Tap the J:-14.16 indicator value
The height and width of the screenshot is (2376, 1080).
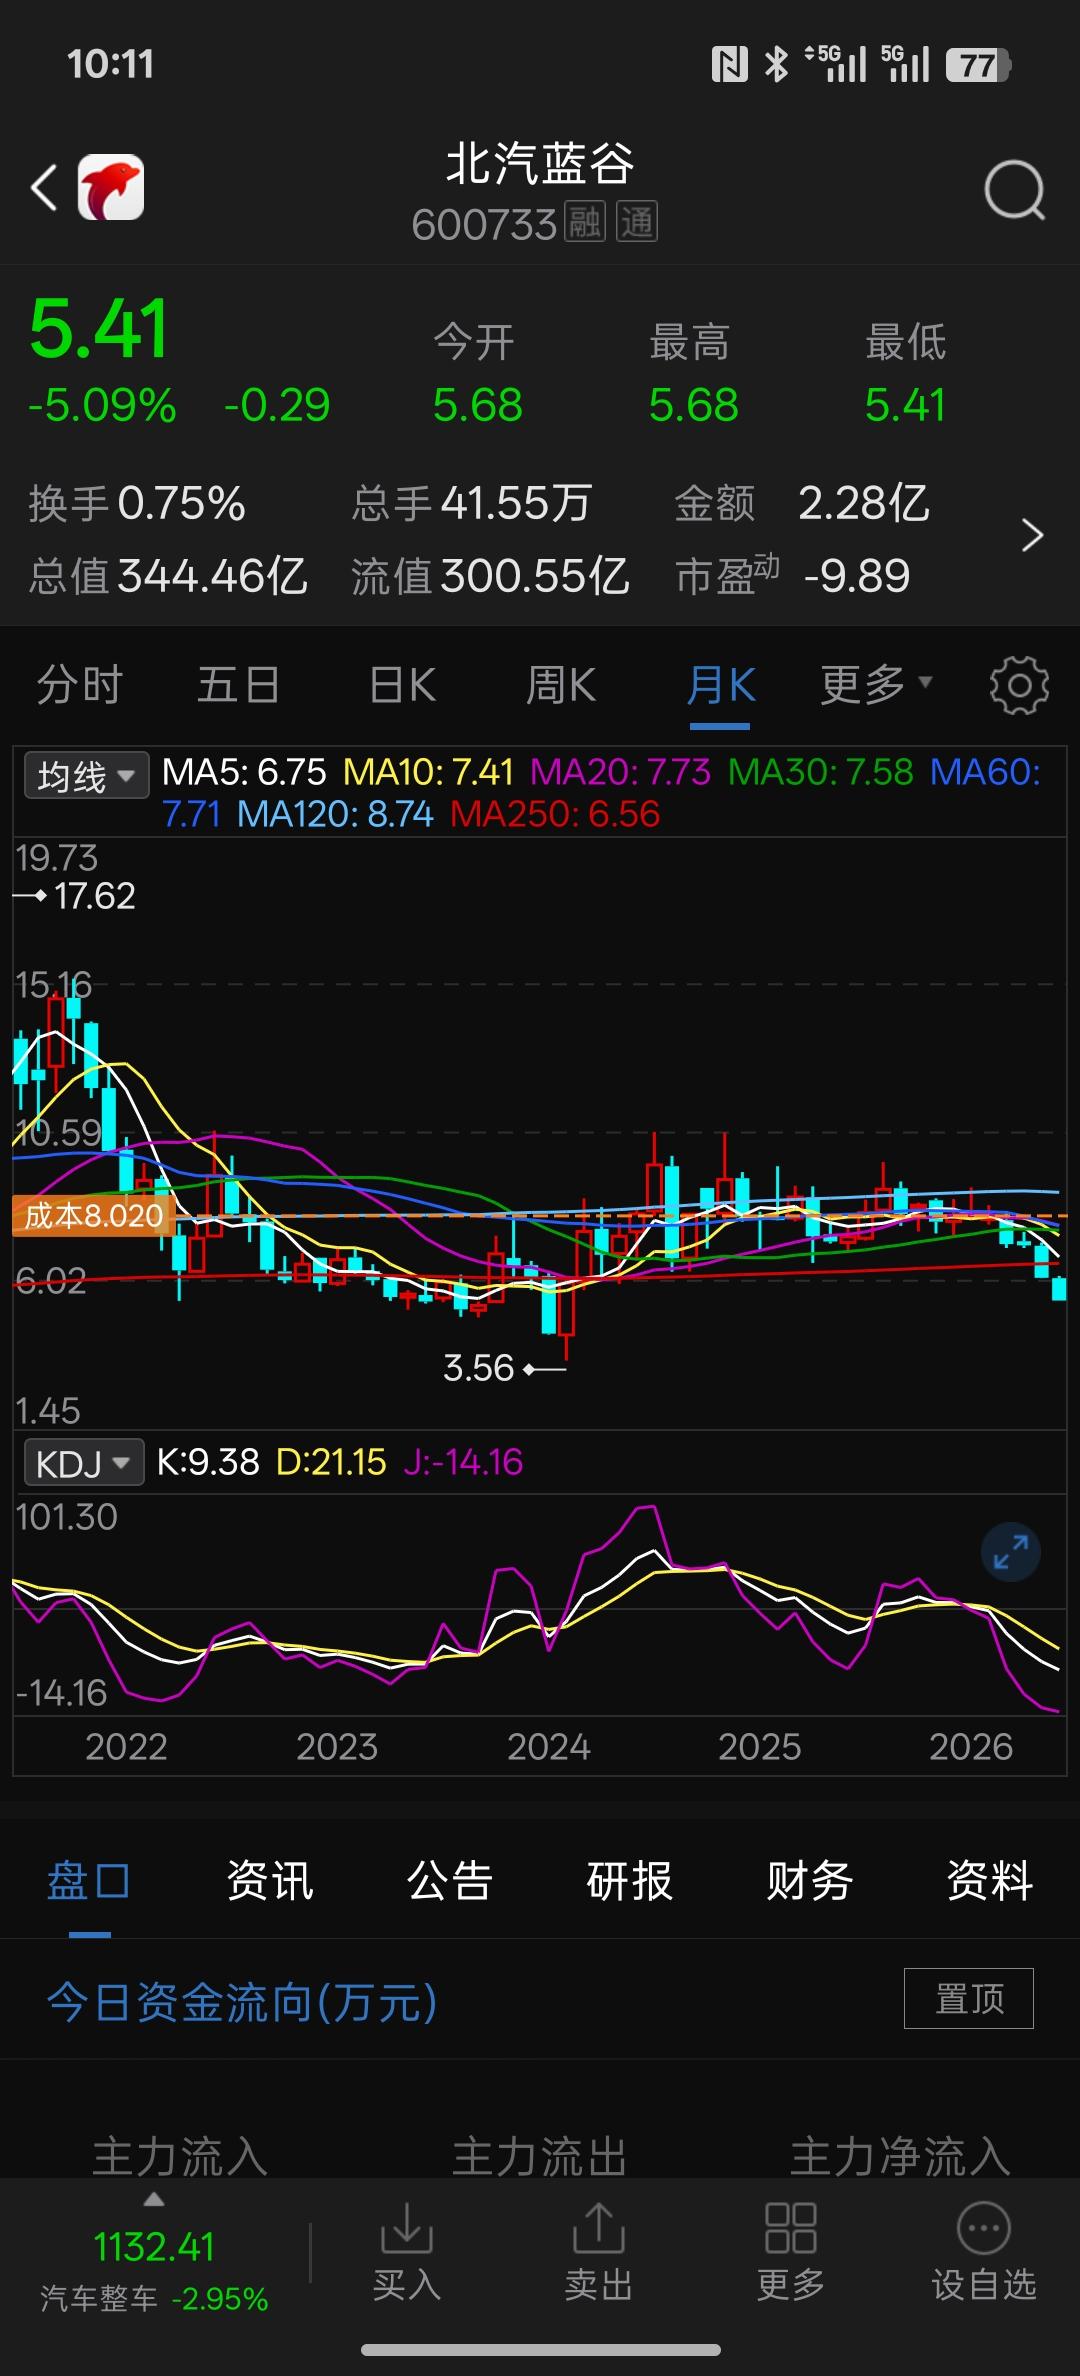(463, 1463)
